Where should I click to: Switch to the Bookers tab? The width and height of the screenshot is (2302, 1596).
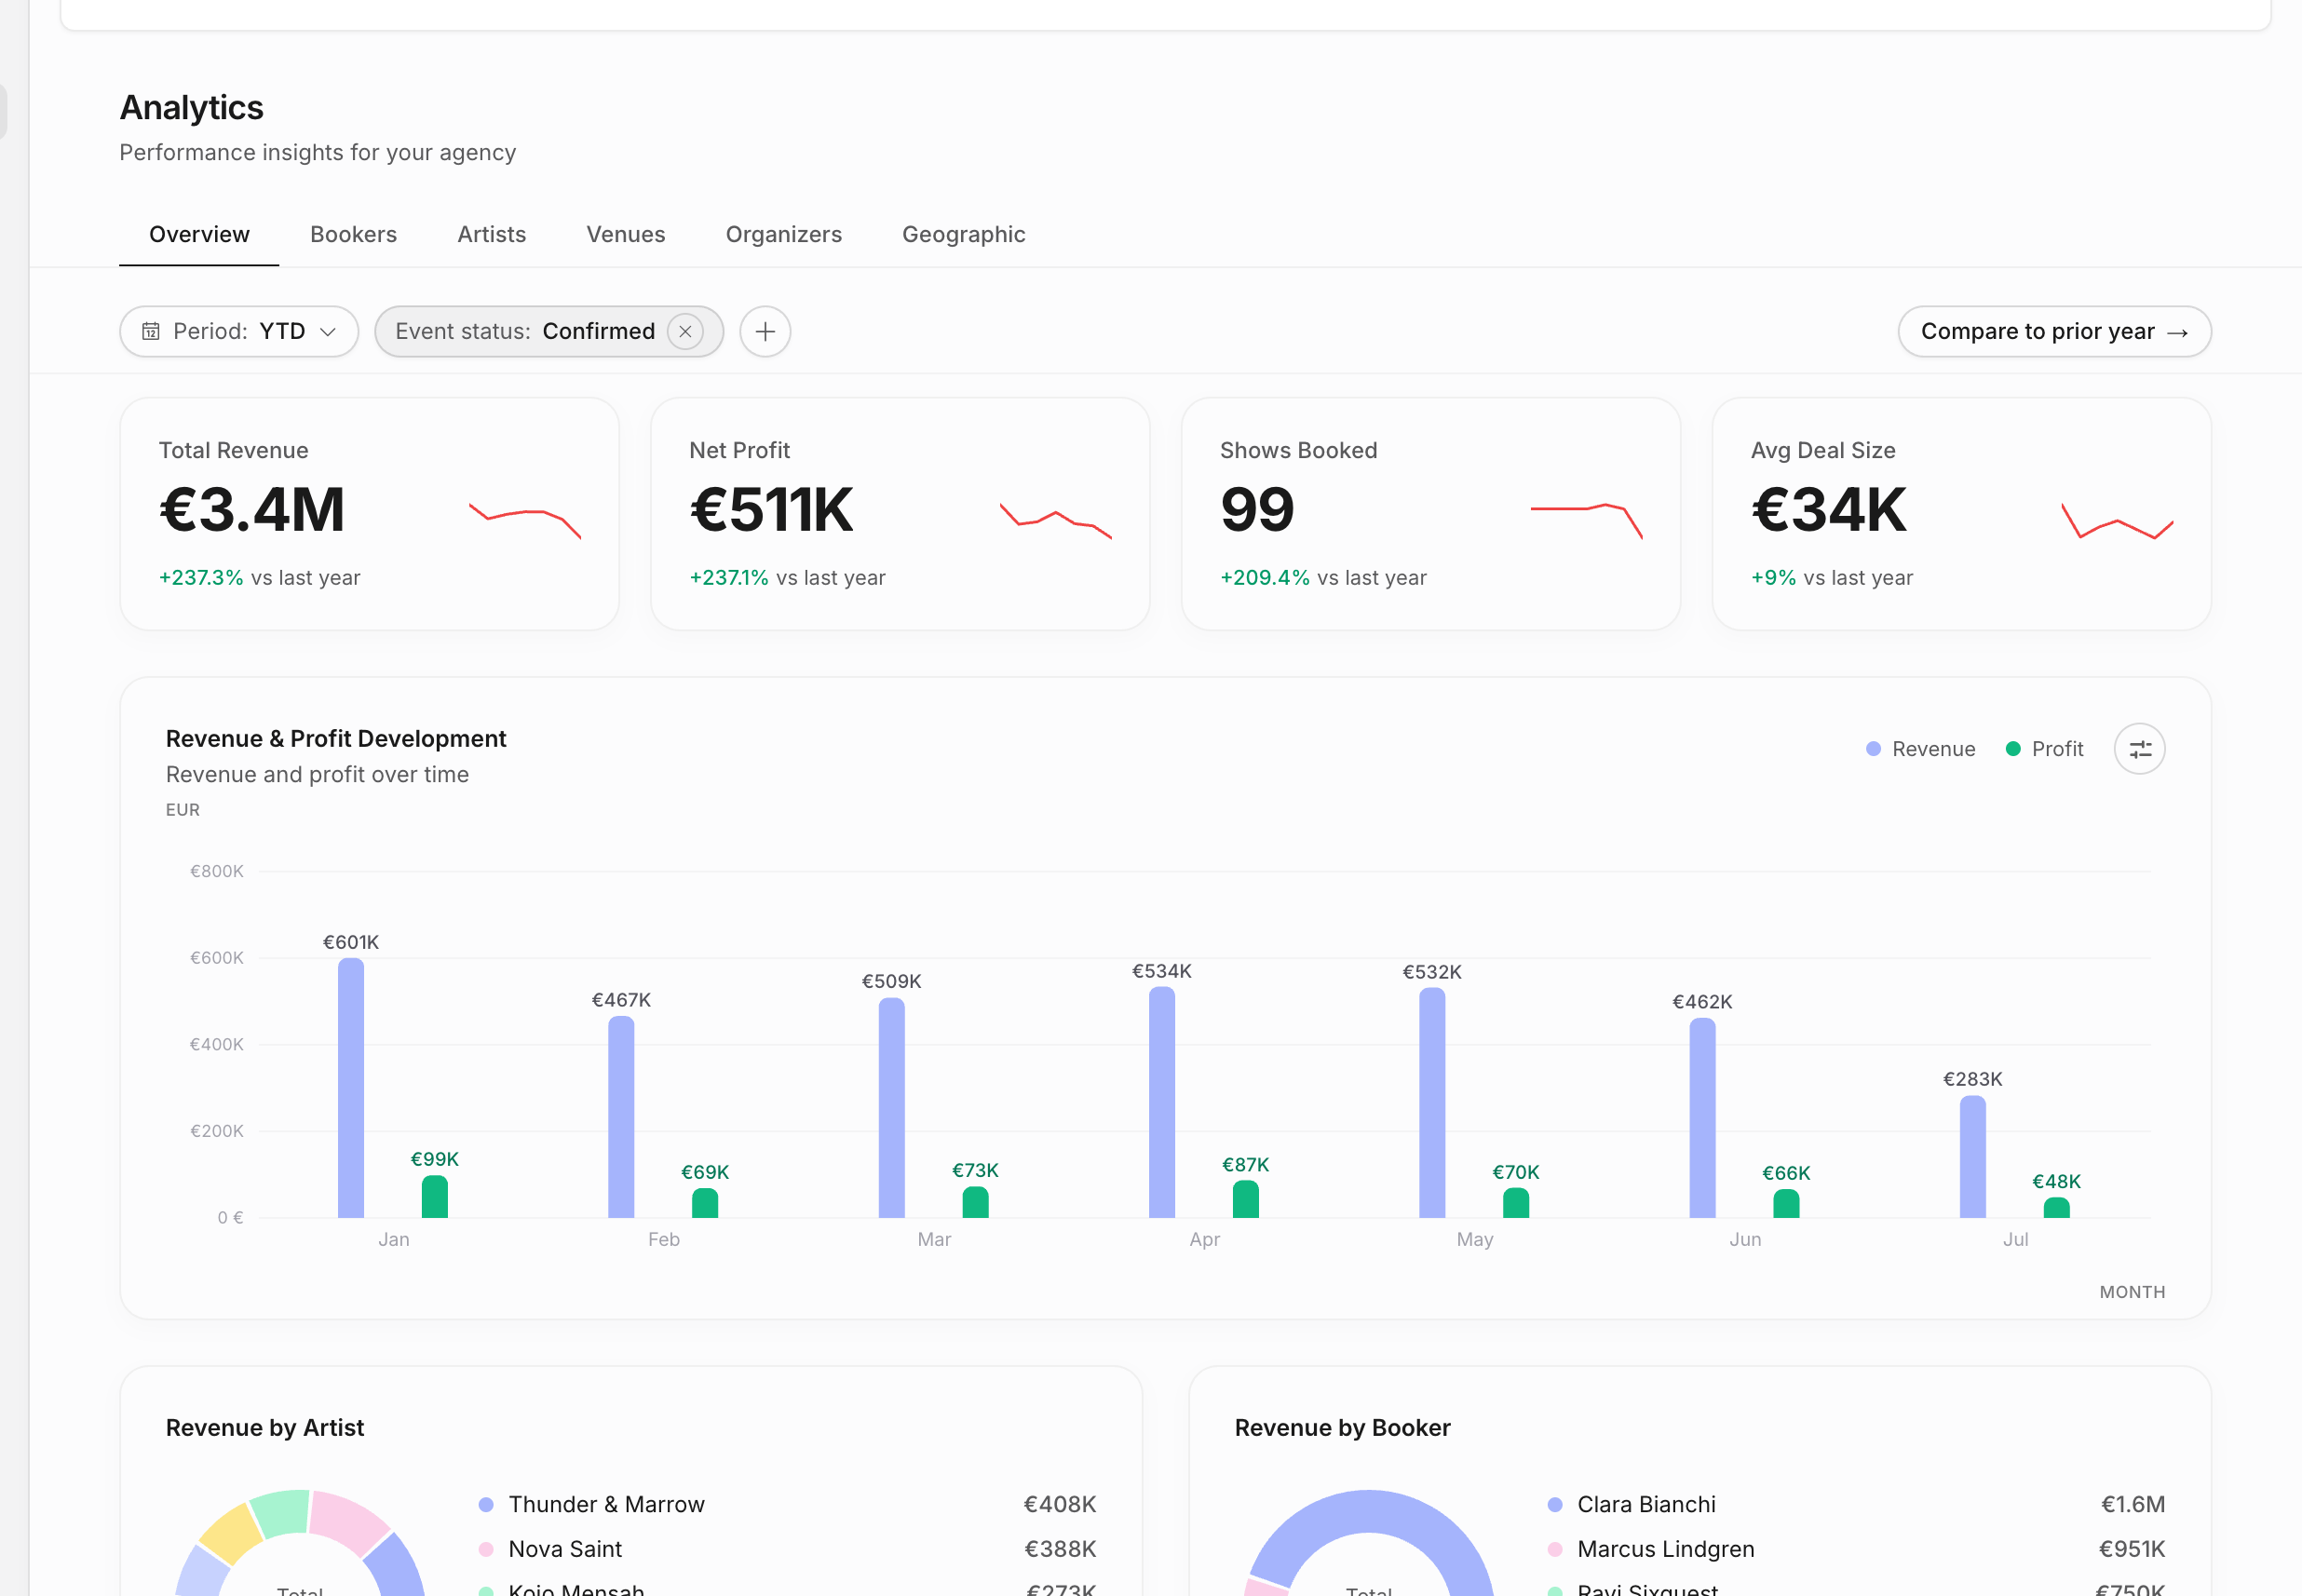pyautogui.click(x=353, y=234)
